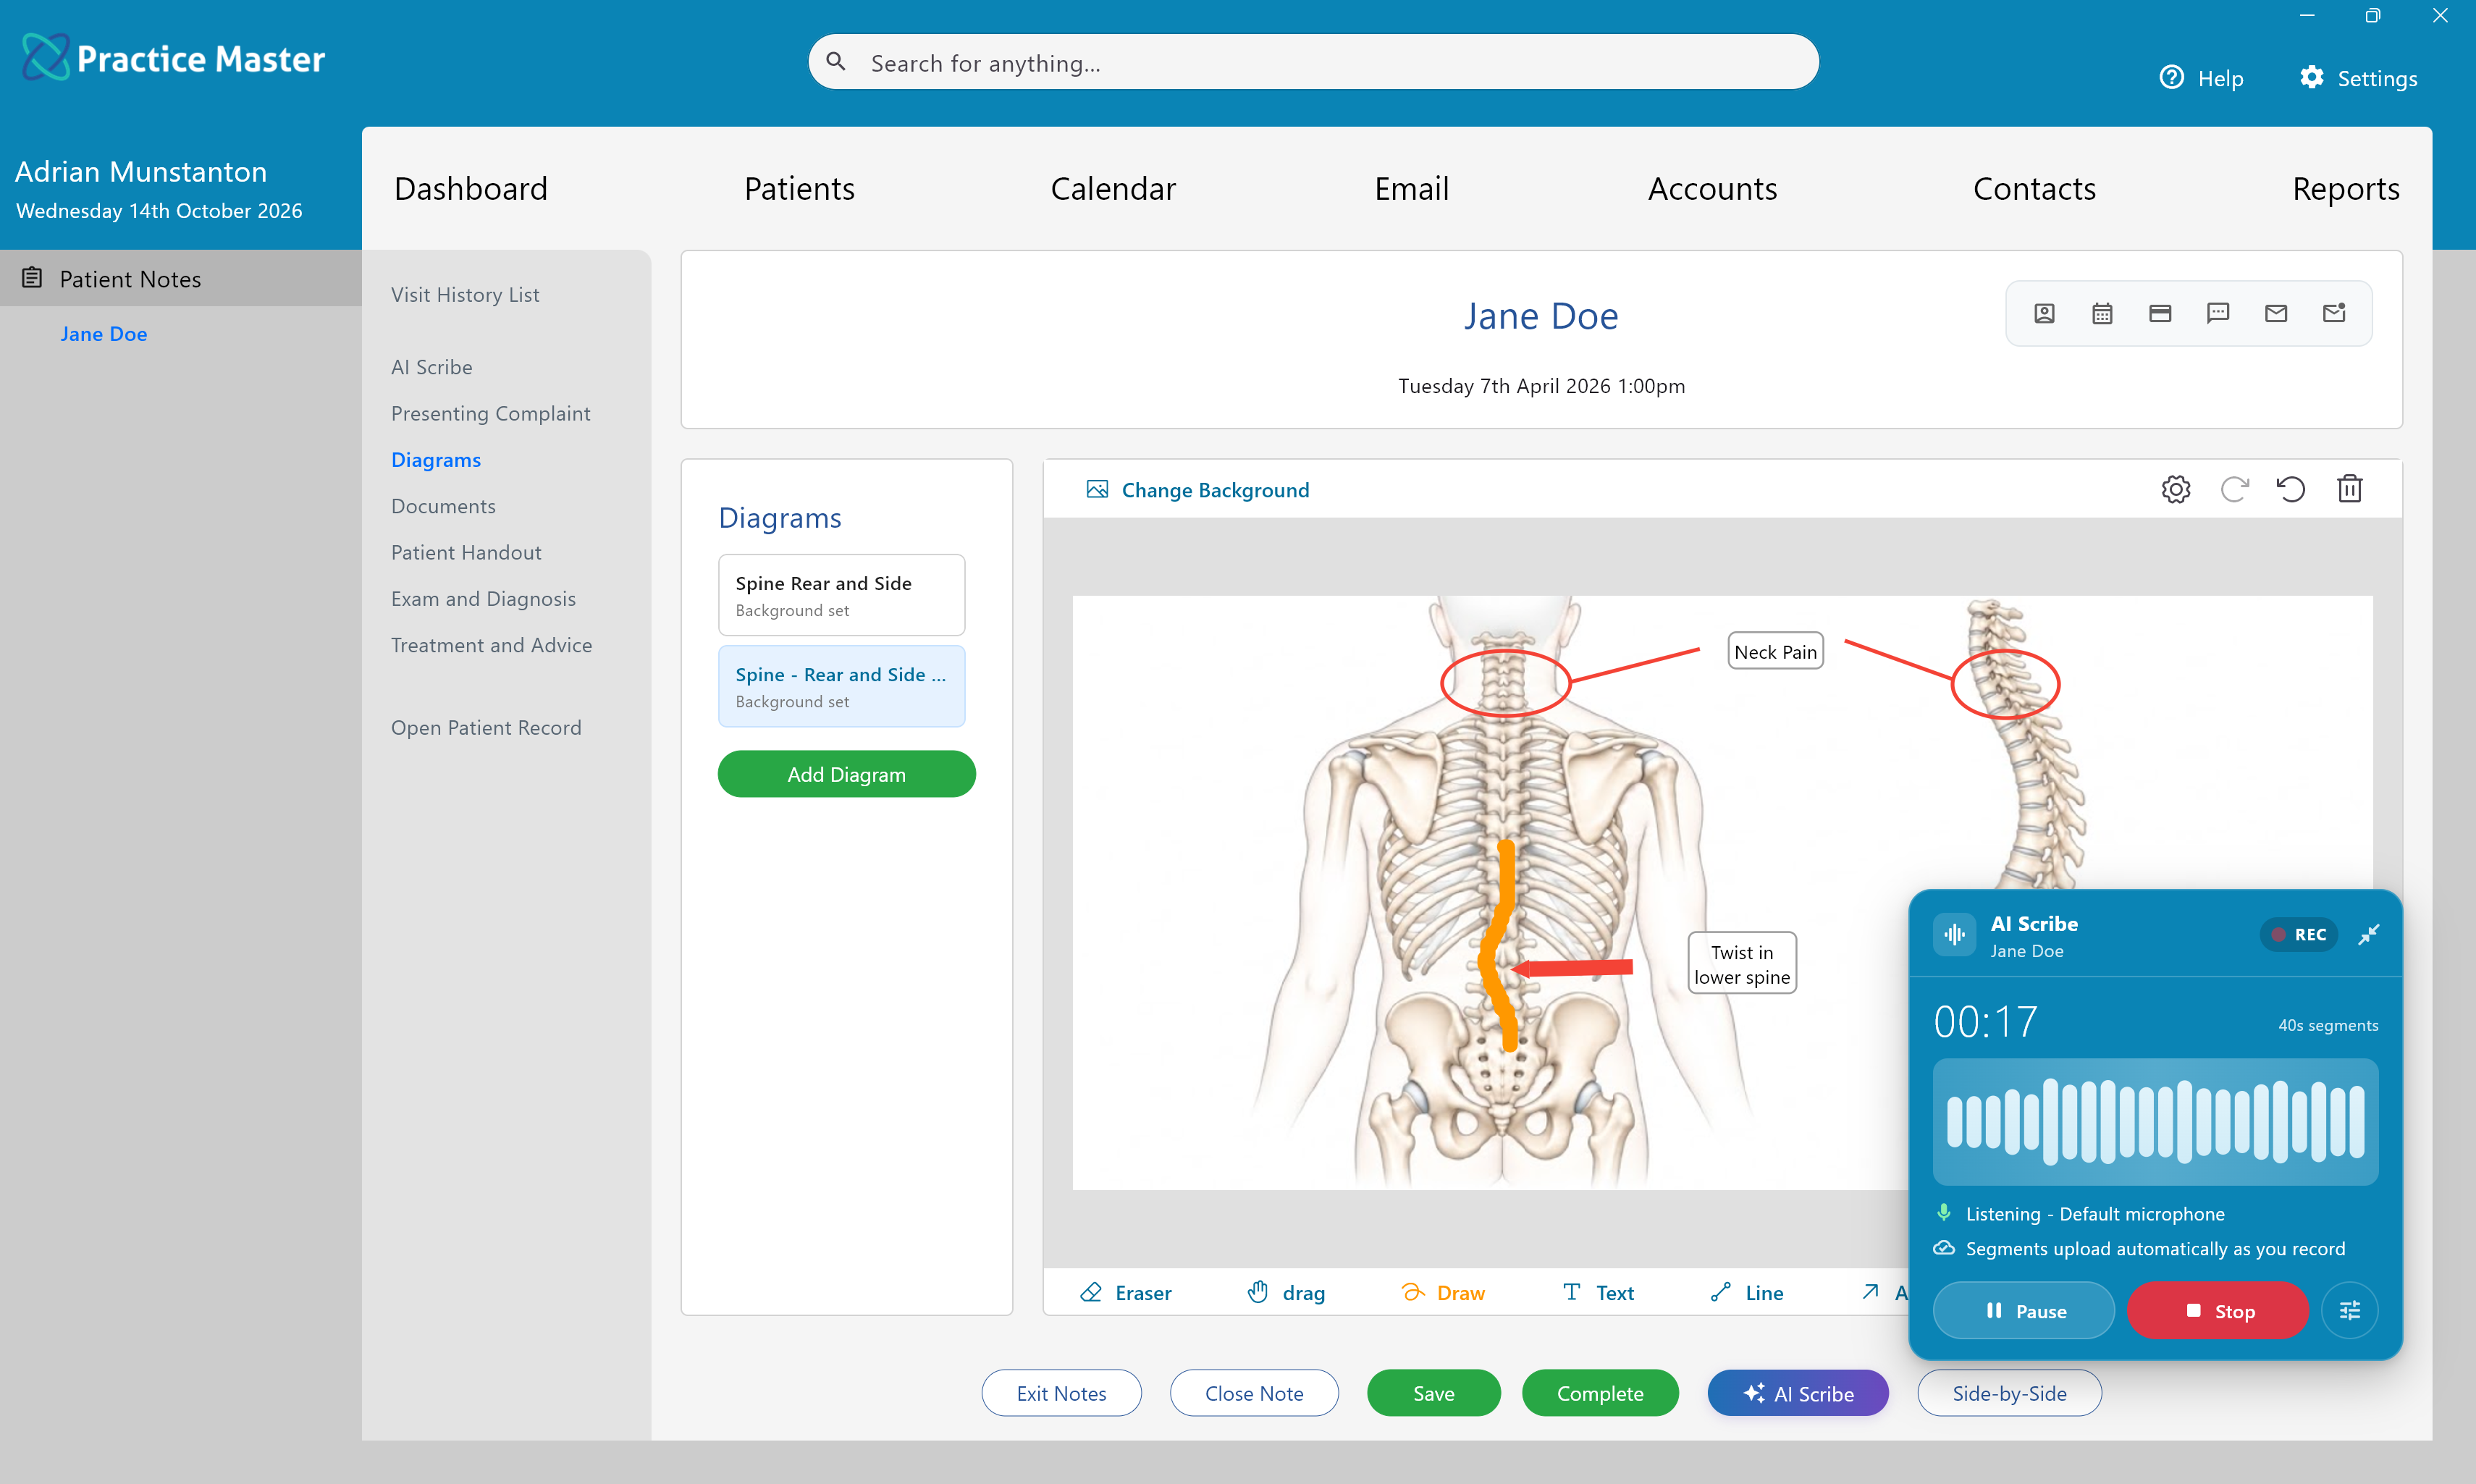Open Patient Record link

pos(486,728)
